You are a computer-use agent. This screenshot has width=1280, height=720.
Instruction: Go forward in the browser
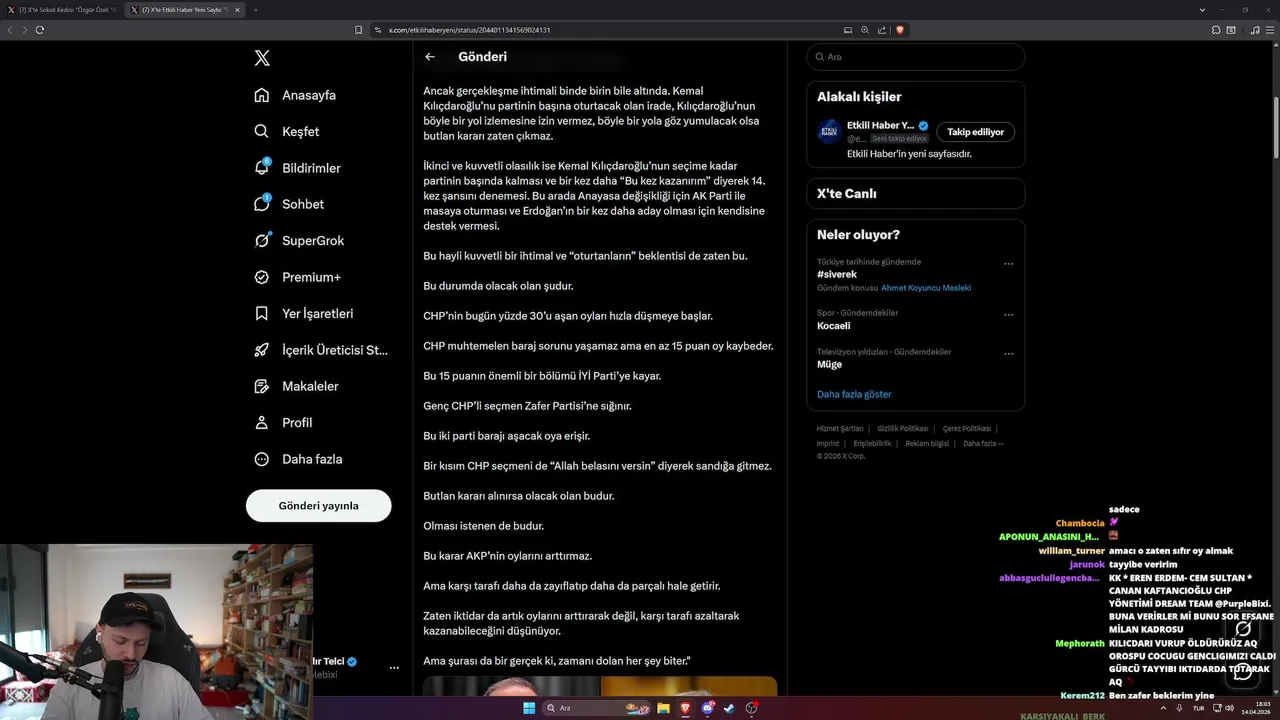click(x=24, y=30)
